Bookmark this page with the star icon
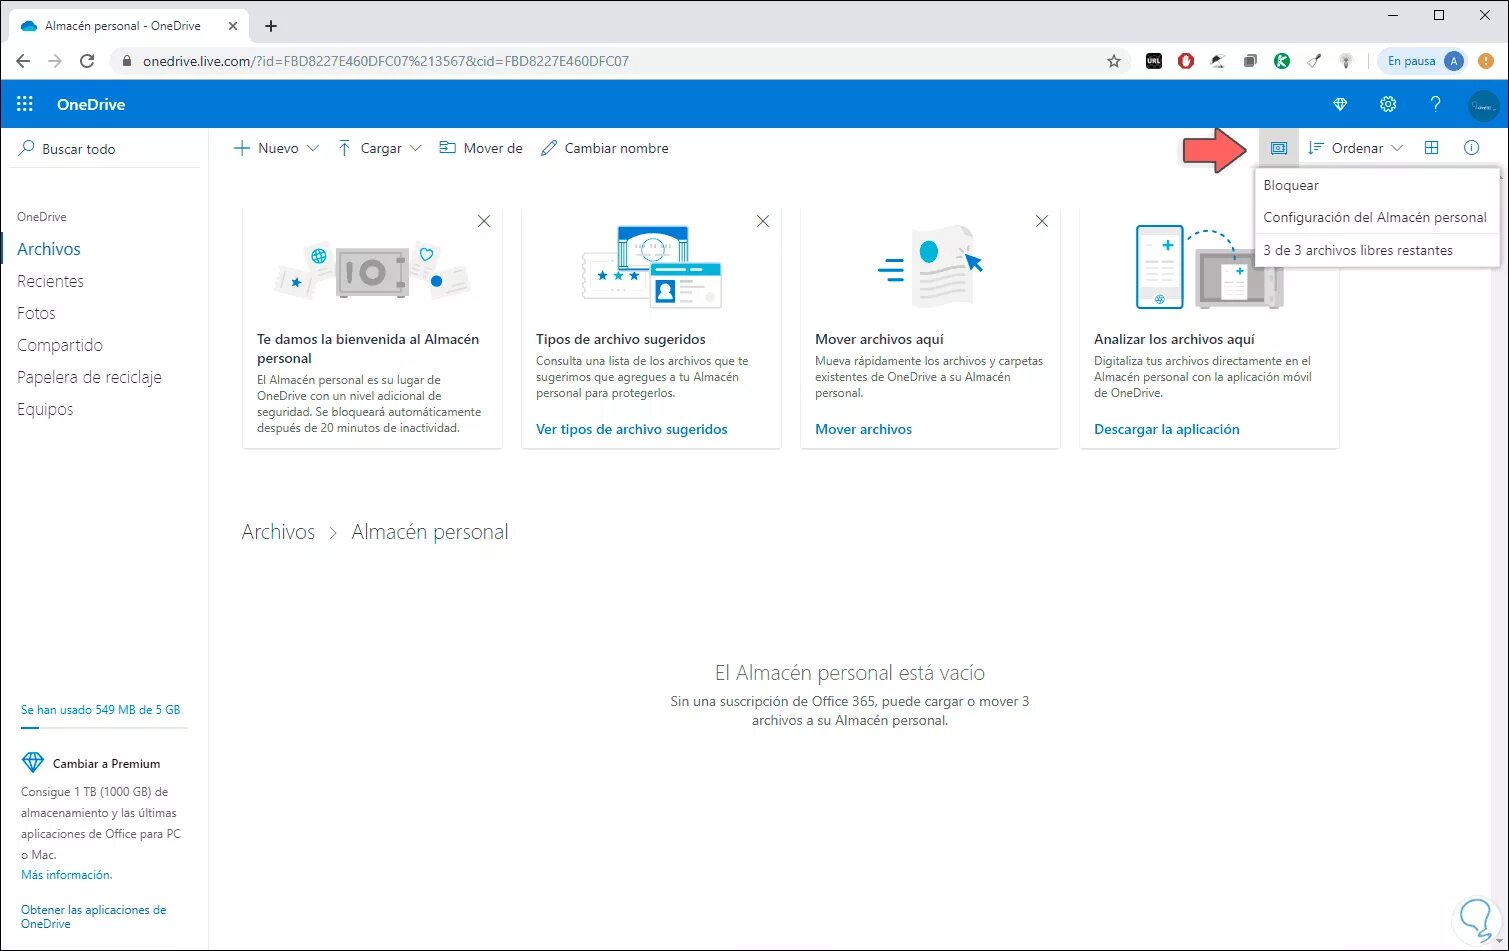 tap(1114, 61)
